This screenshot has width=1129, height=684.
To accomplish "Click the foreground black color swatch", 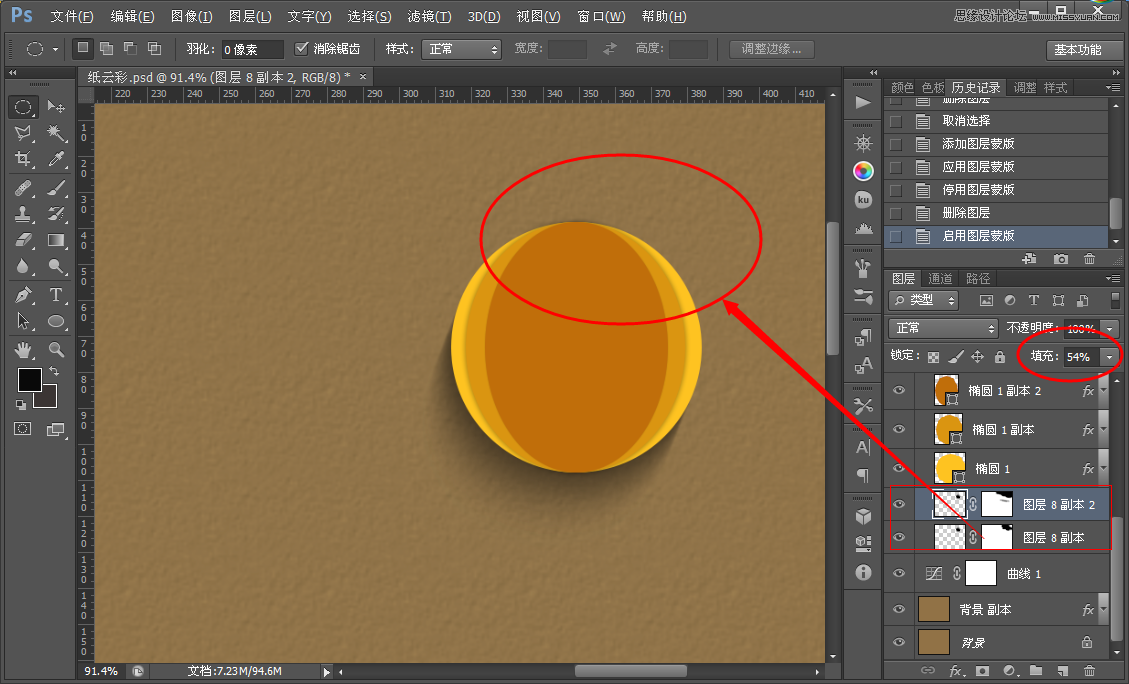I will point(29,379).
